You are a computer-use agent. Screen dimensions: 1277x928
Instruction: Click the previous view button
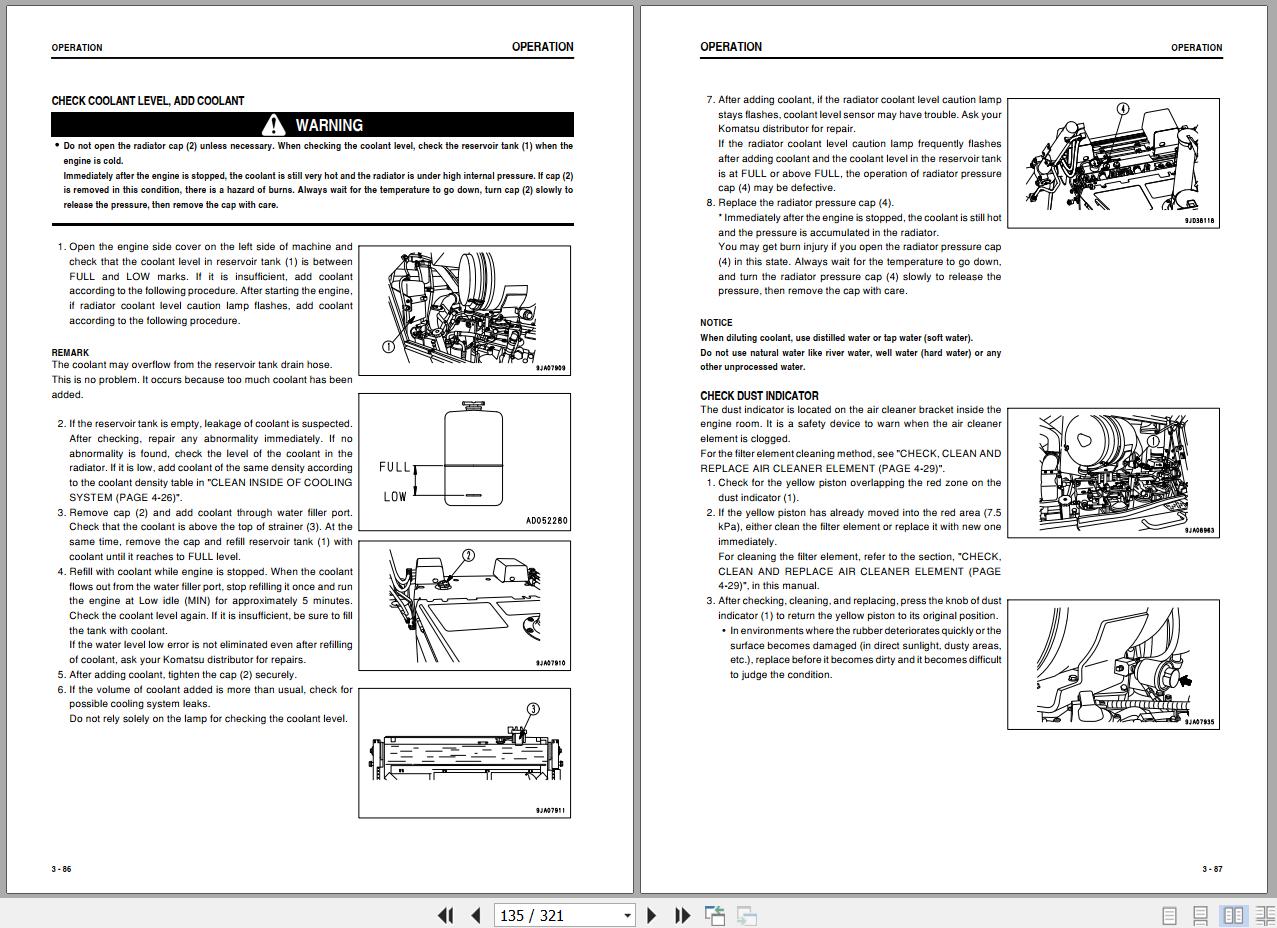(x=715, y=915)
